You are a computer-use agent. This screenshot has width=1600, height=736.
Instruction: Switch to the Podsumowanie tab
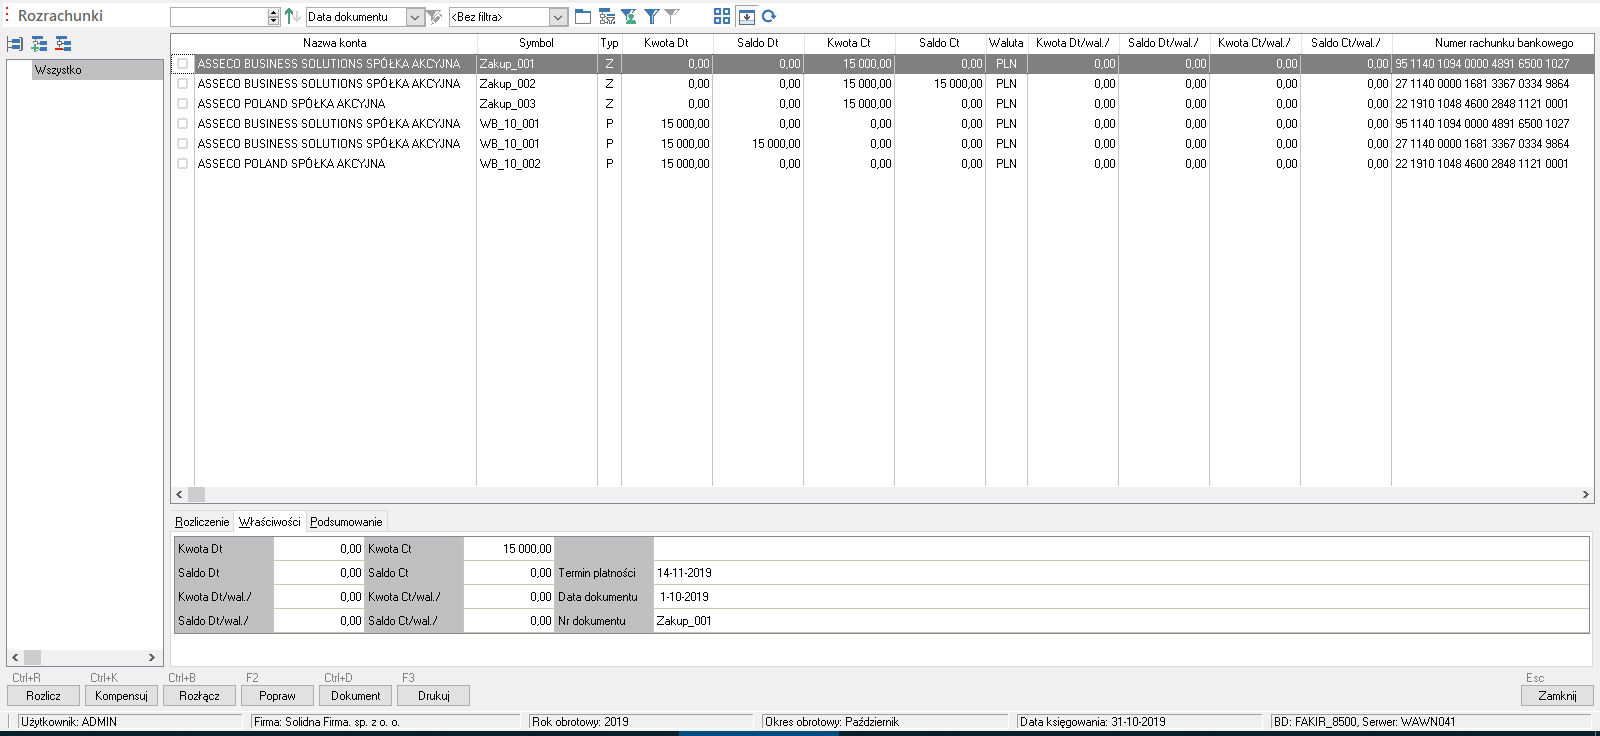pyautogui.click(x=346, y=522)
